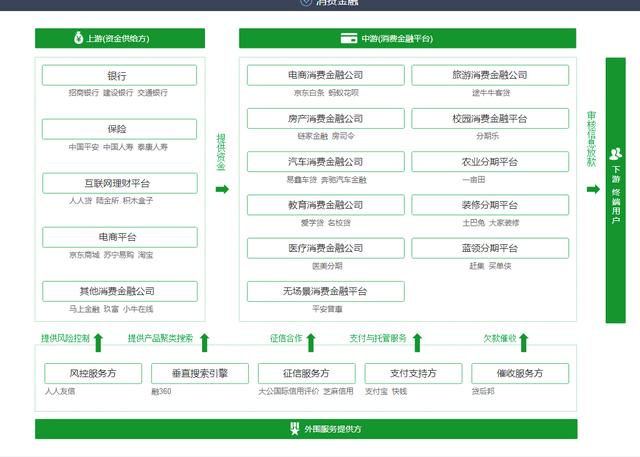
Task: Click the right arrow below 提供资金
Action: pos(222,189)
